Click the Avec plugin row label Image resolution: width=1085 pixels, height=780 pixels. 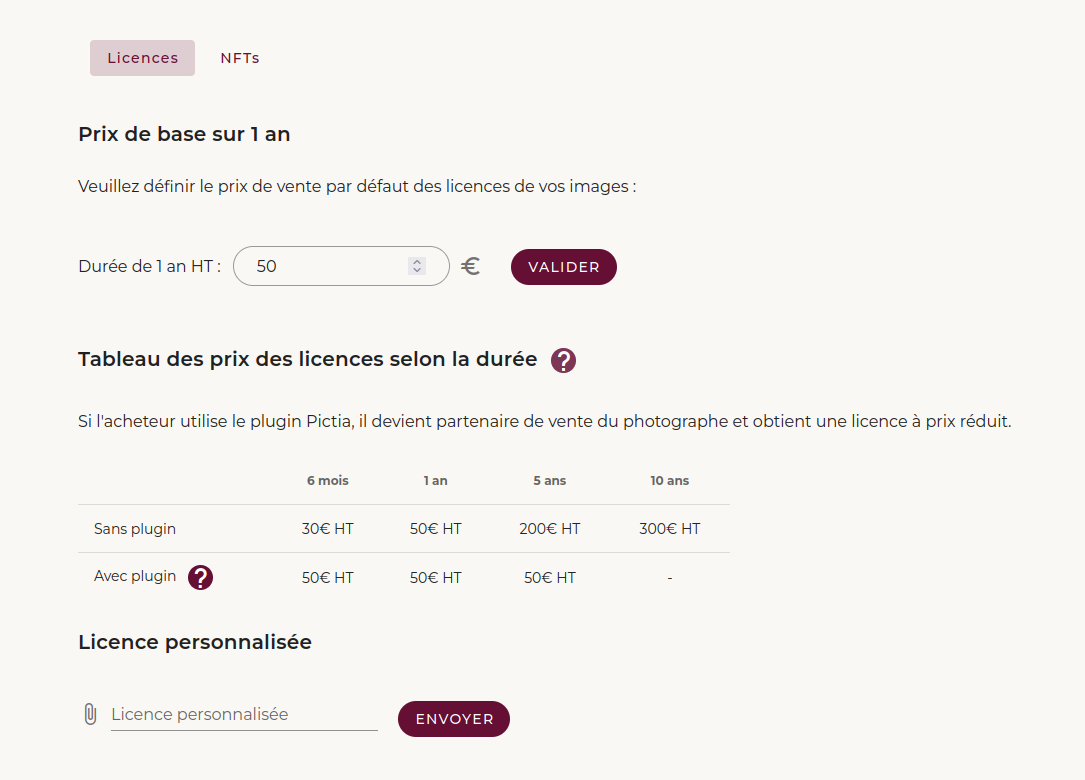(x=135, y=577)
